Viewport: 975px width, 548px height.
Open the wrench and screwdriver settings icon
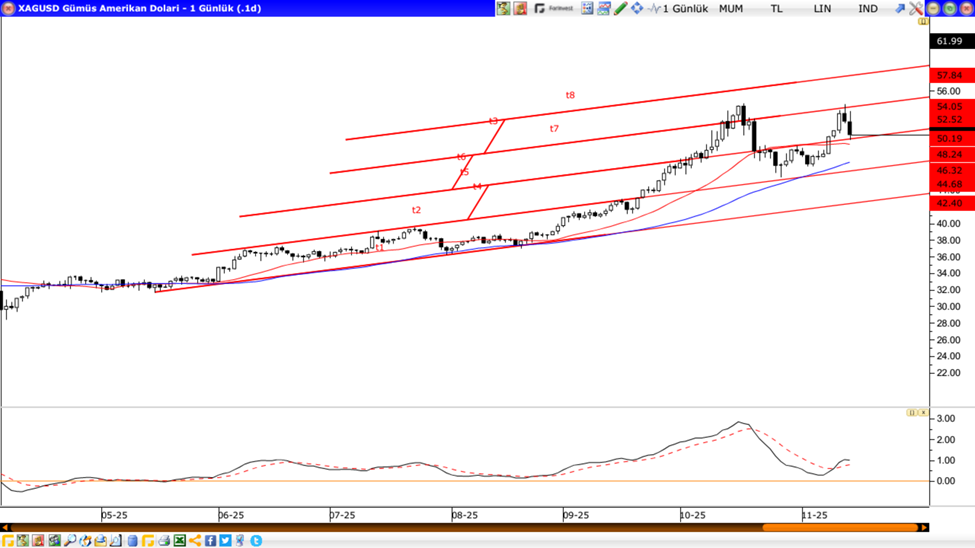[916, 8]
